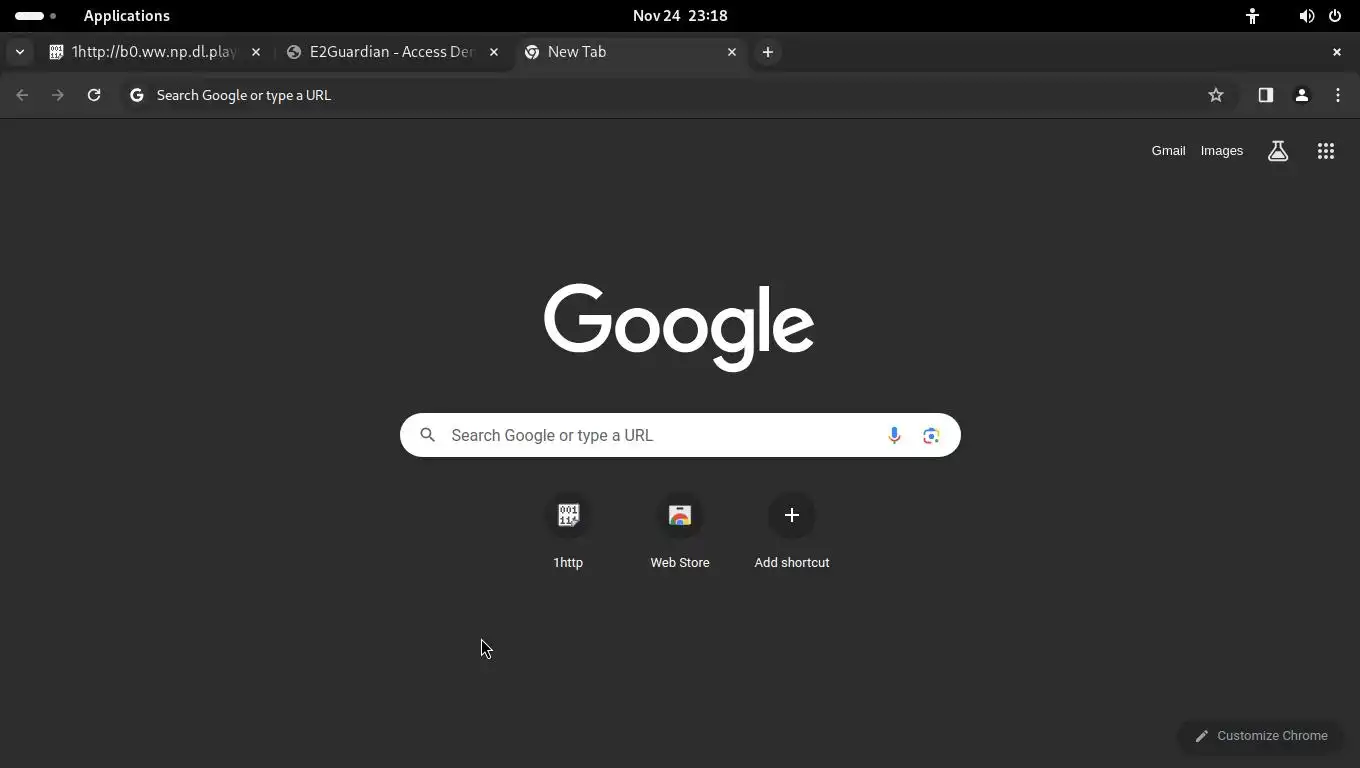Close the 1http://b0.ww.np.dl.play tab

256,52
